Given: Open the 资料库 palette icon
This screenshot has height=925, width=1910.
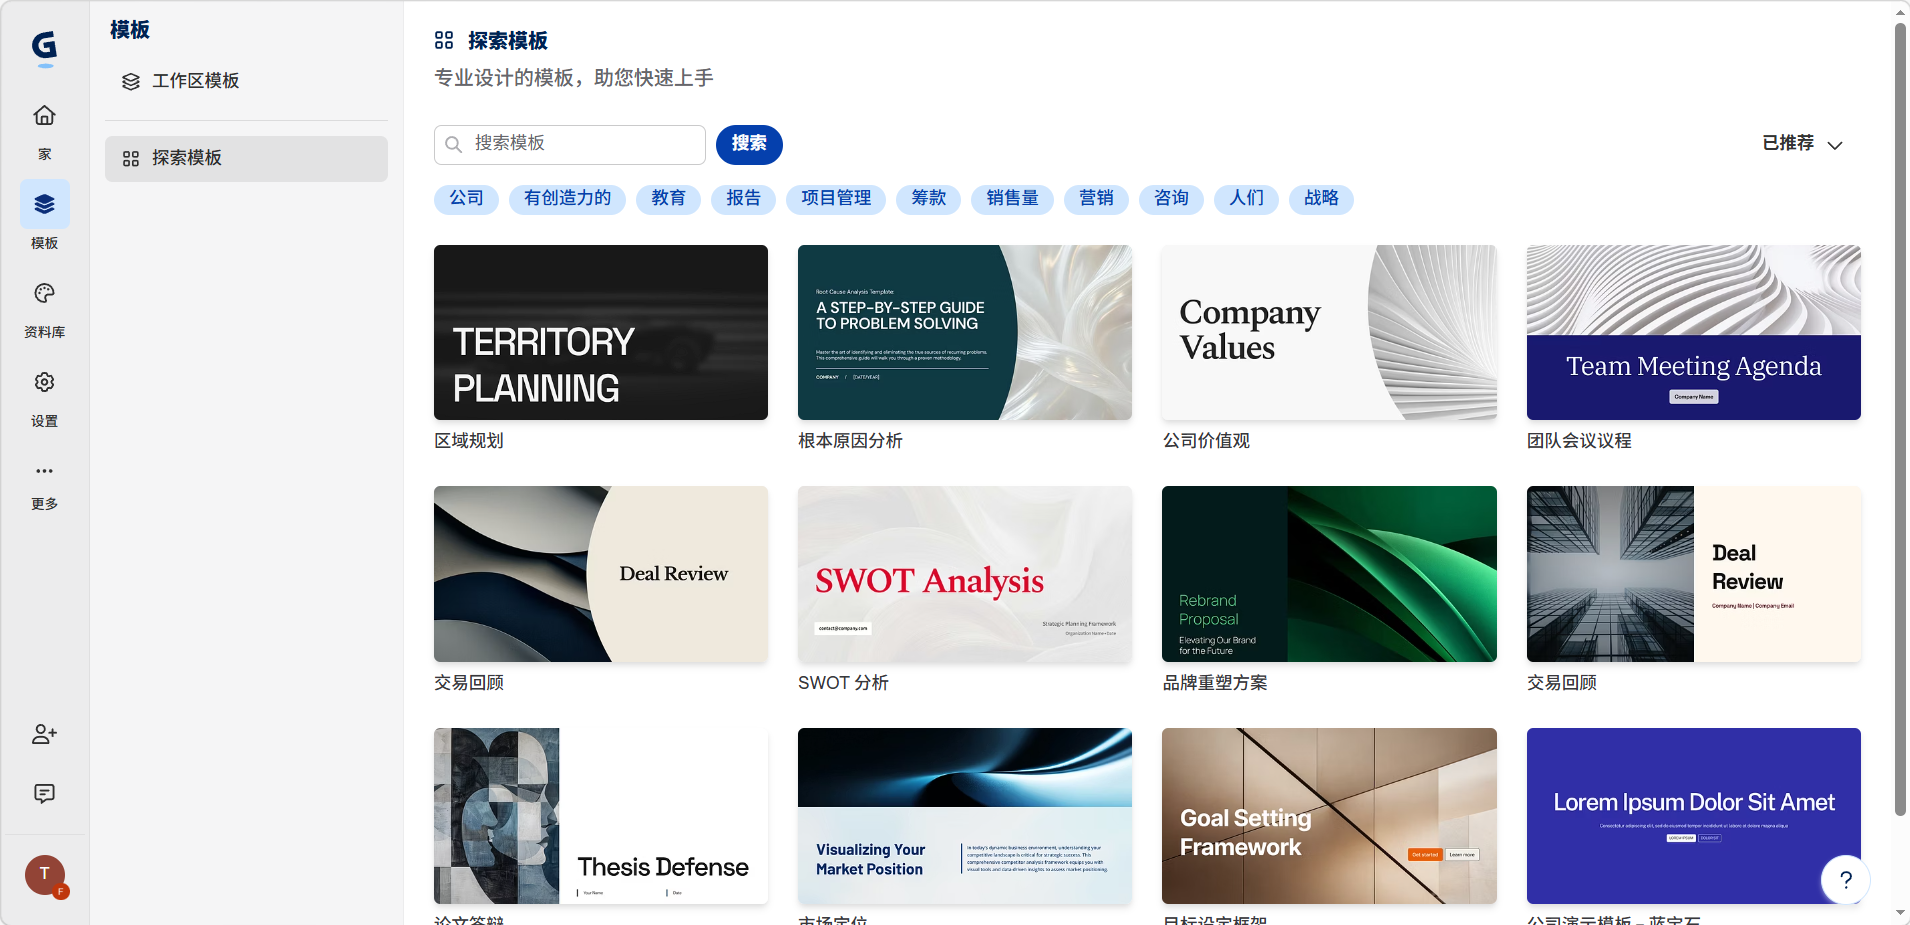Looking at the screenshot, I should point(44,294).
